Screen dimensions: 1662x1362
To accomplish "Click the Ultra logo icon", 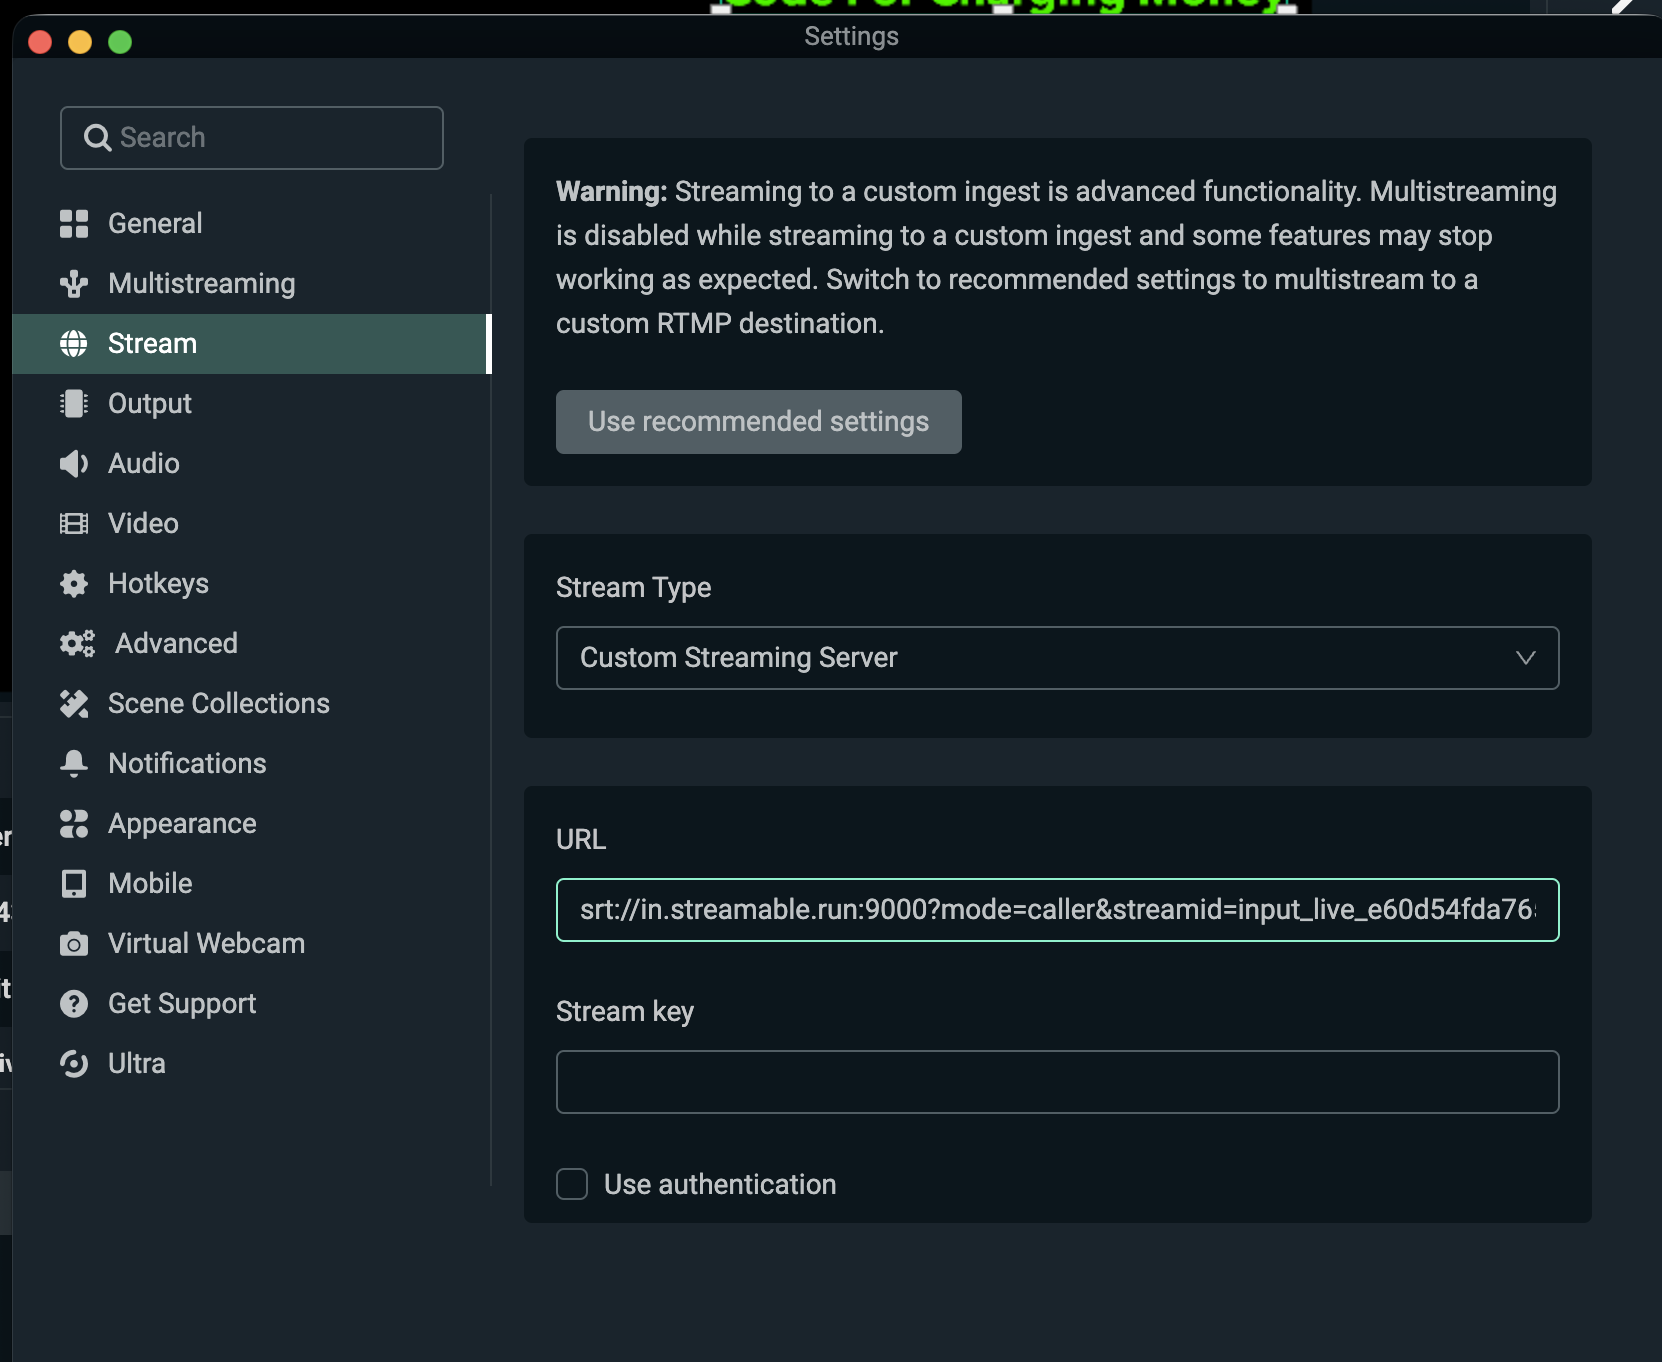I will pyautogui.click(x=74, y=1064).
